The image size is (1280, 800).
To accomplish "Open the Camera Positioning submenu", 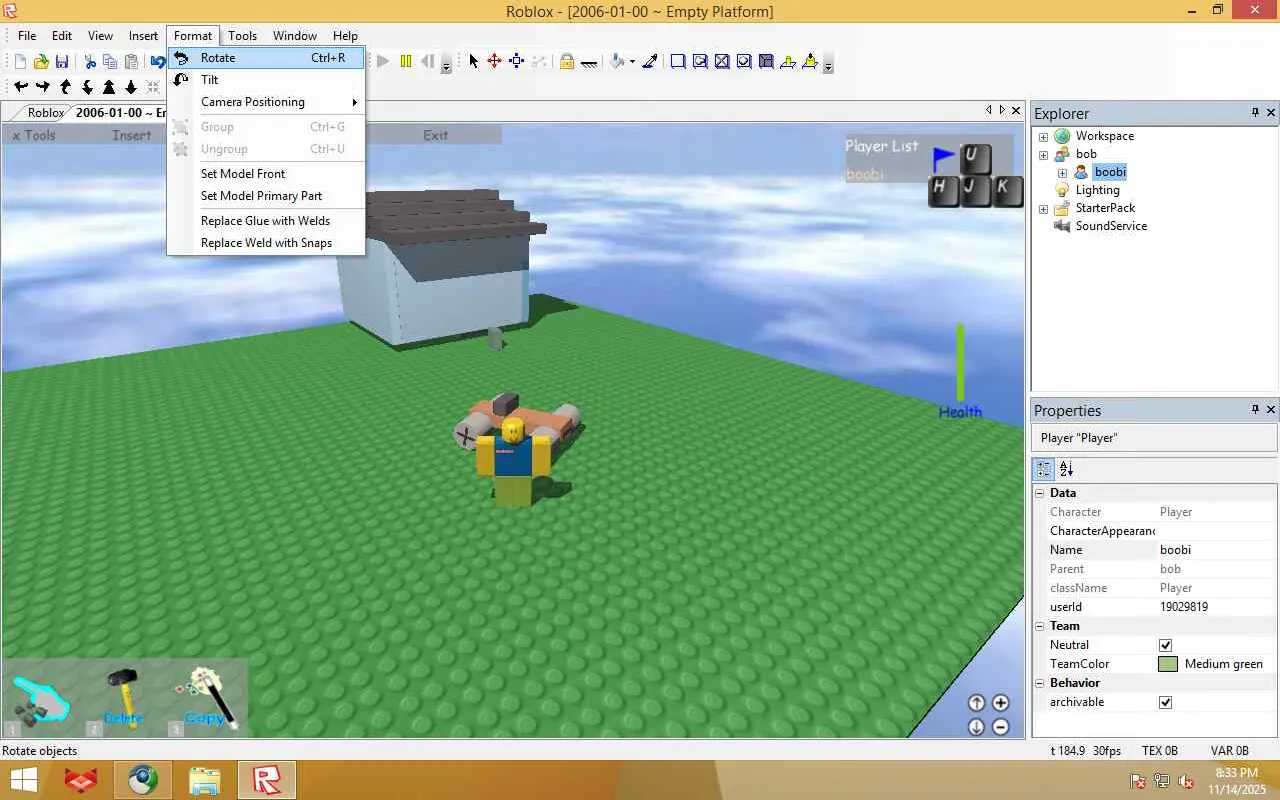I will (x=266, y=102).
